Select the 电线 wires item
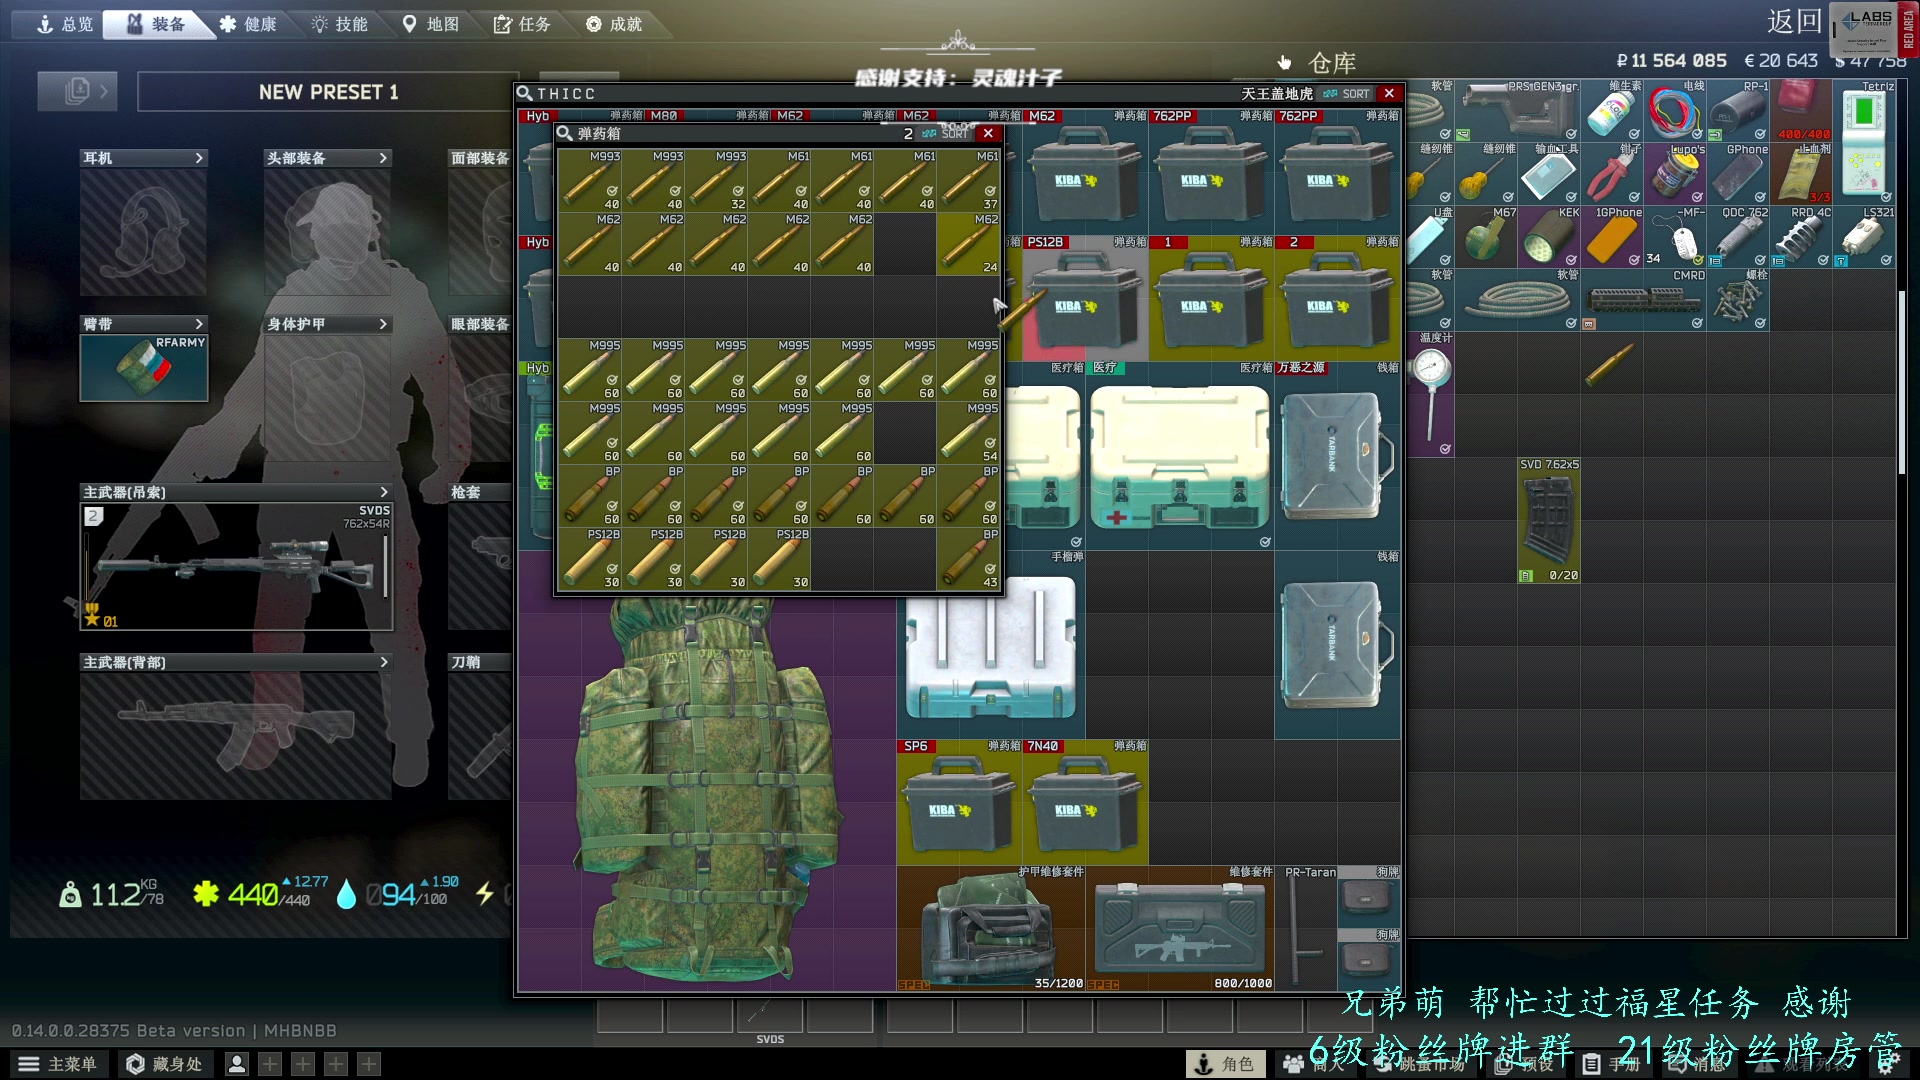 pos(1674,111)
